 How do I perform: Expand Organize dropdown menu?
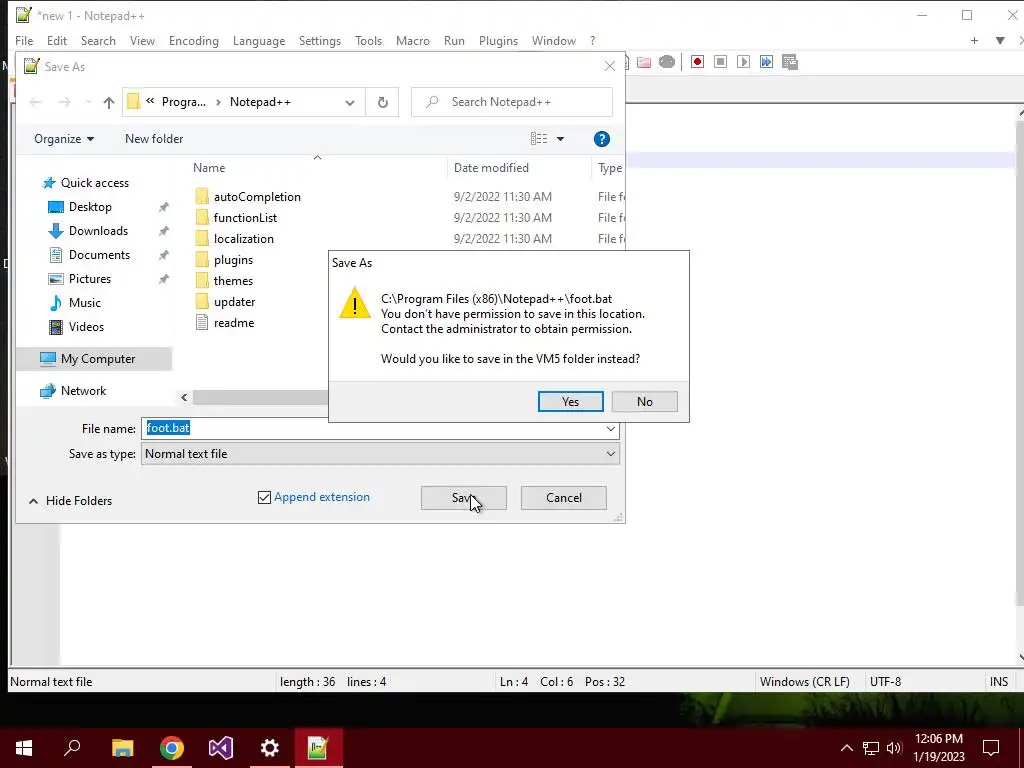point(64,139)
